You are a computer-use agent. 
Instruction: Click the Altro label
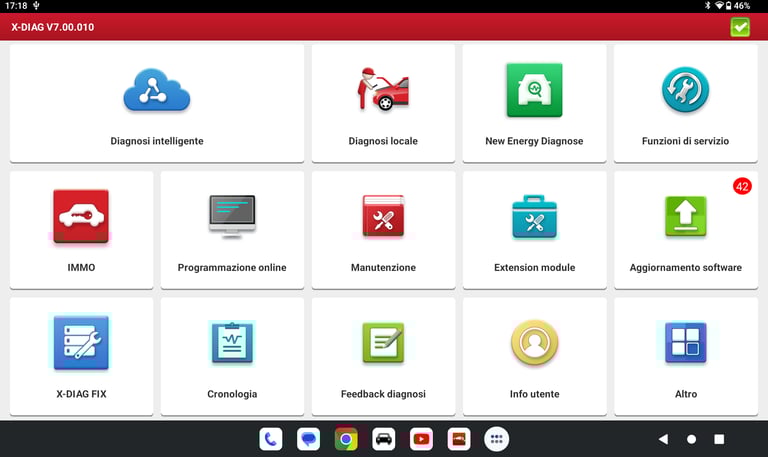point(686,394)
